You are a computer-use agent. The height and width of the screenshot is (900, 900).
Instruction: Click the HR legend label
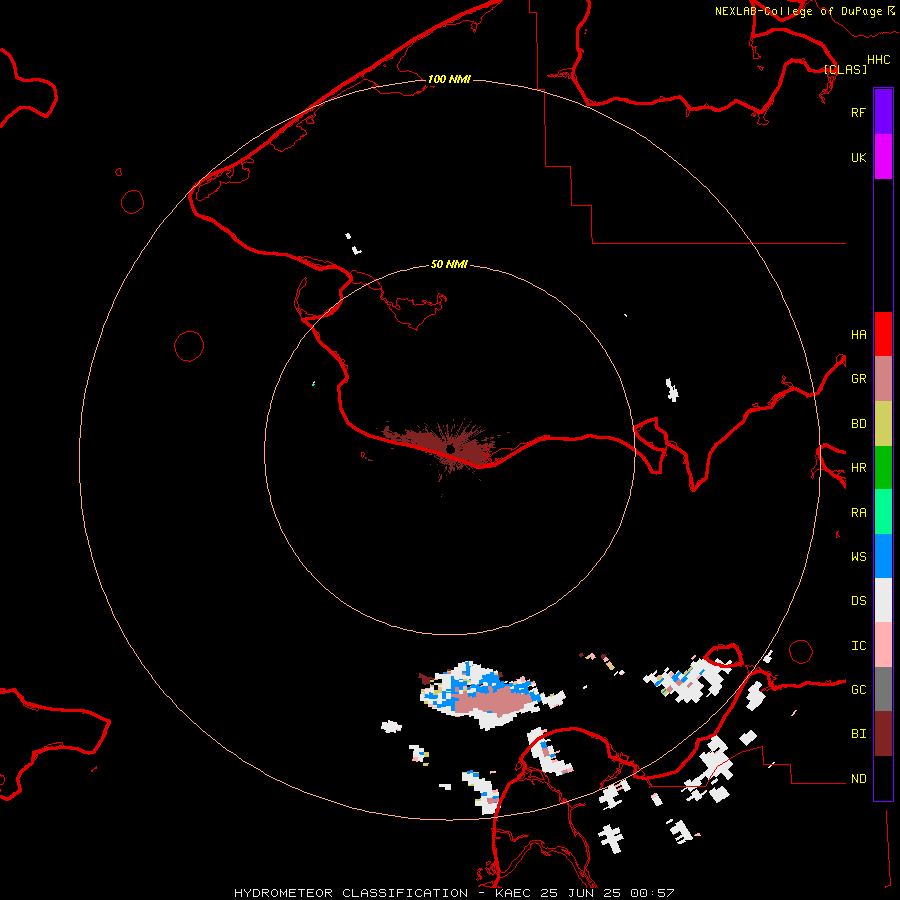click(858, 468)
